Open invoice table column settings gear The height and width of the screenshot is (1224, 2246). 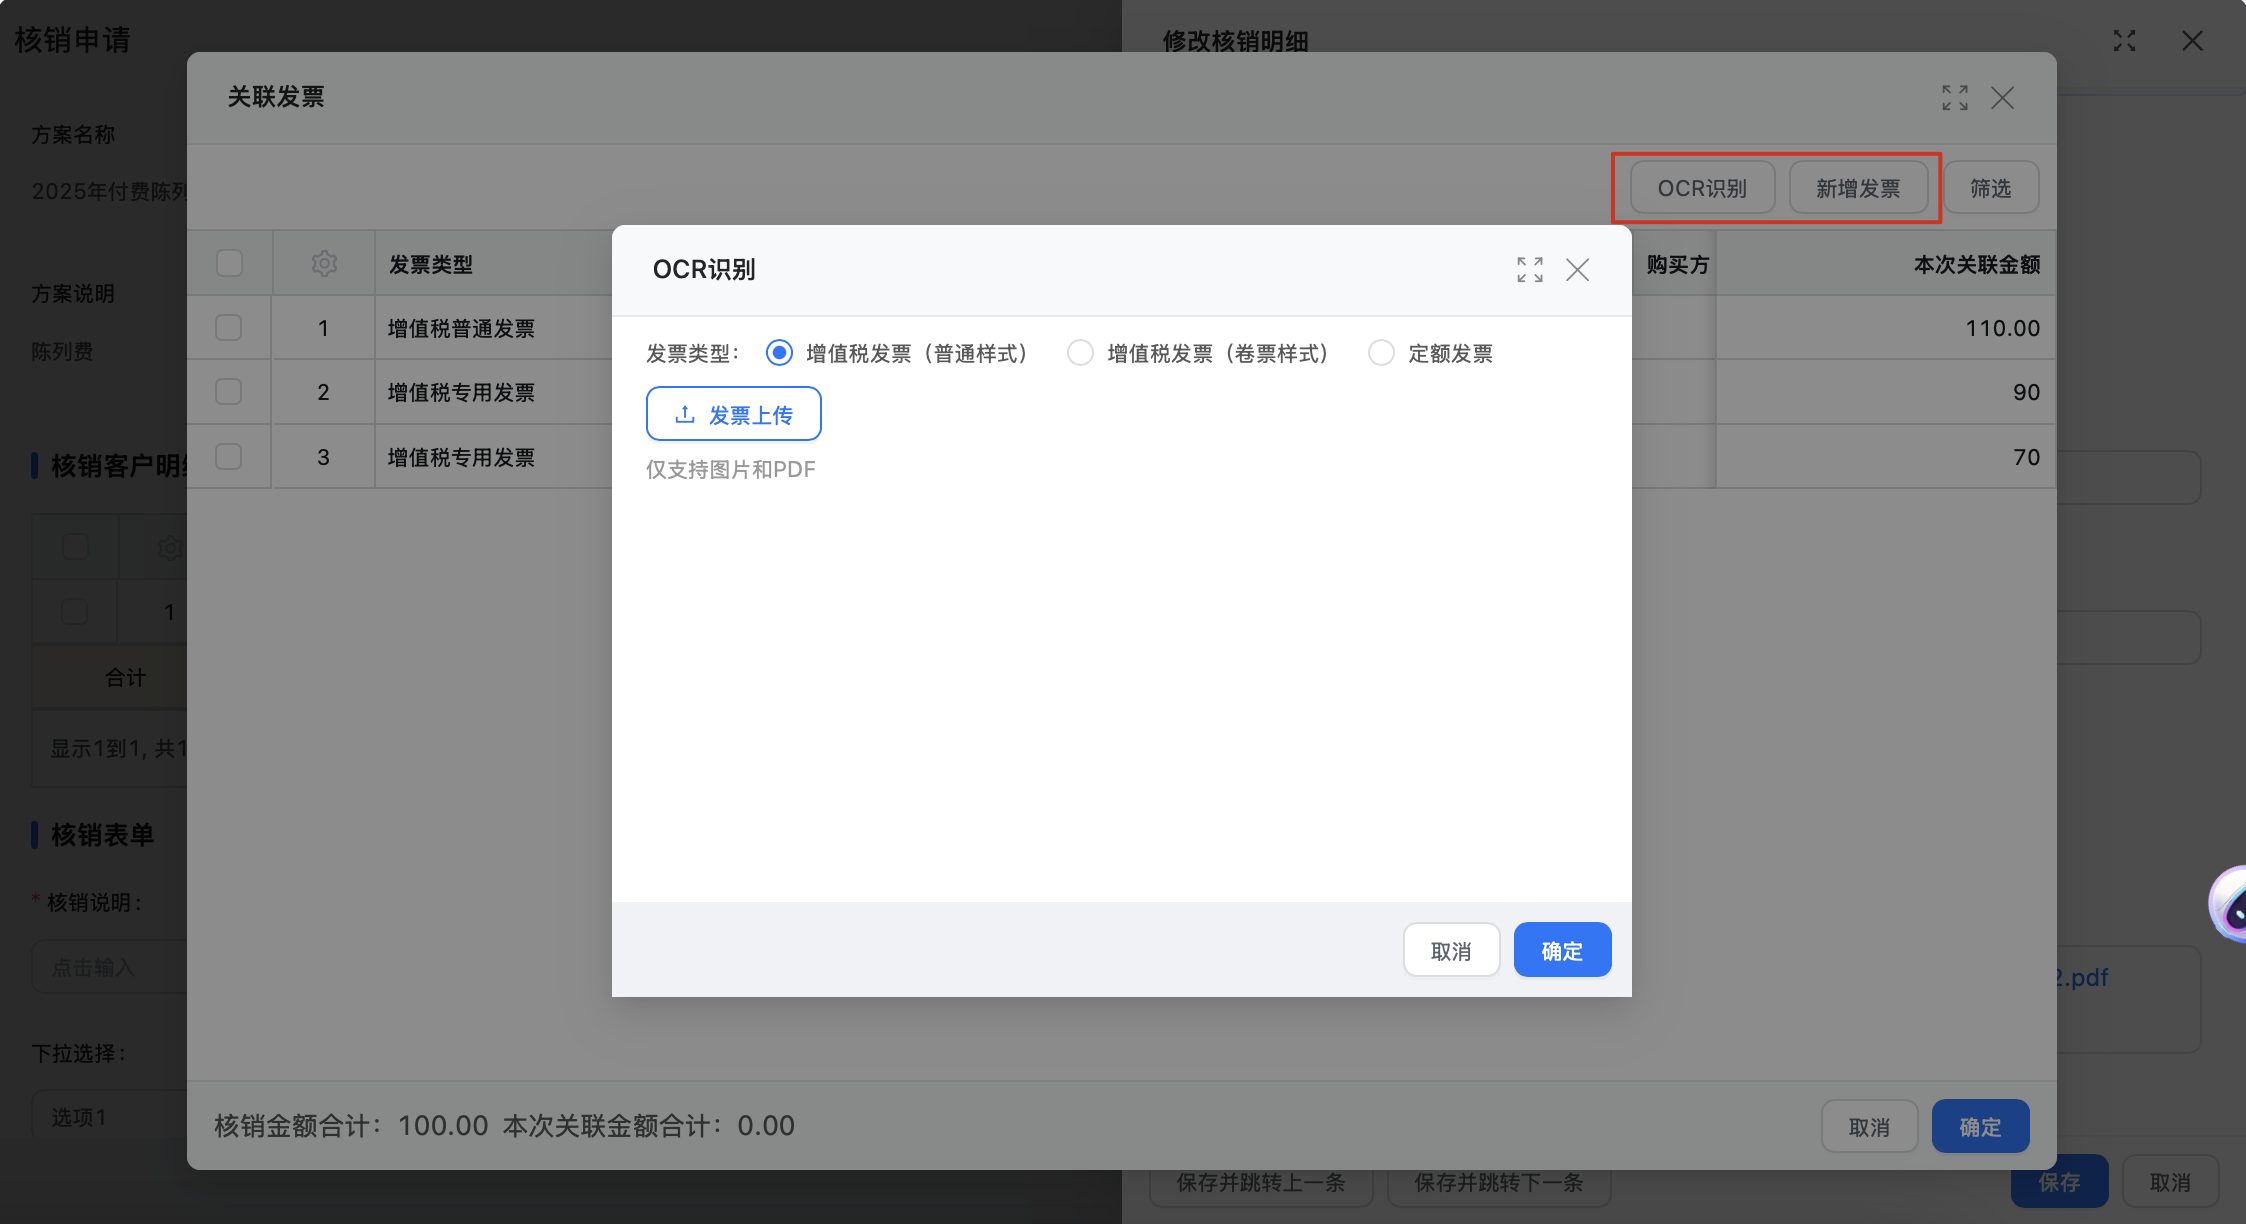pyautogui.click(x=323, y=264)
